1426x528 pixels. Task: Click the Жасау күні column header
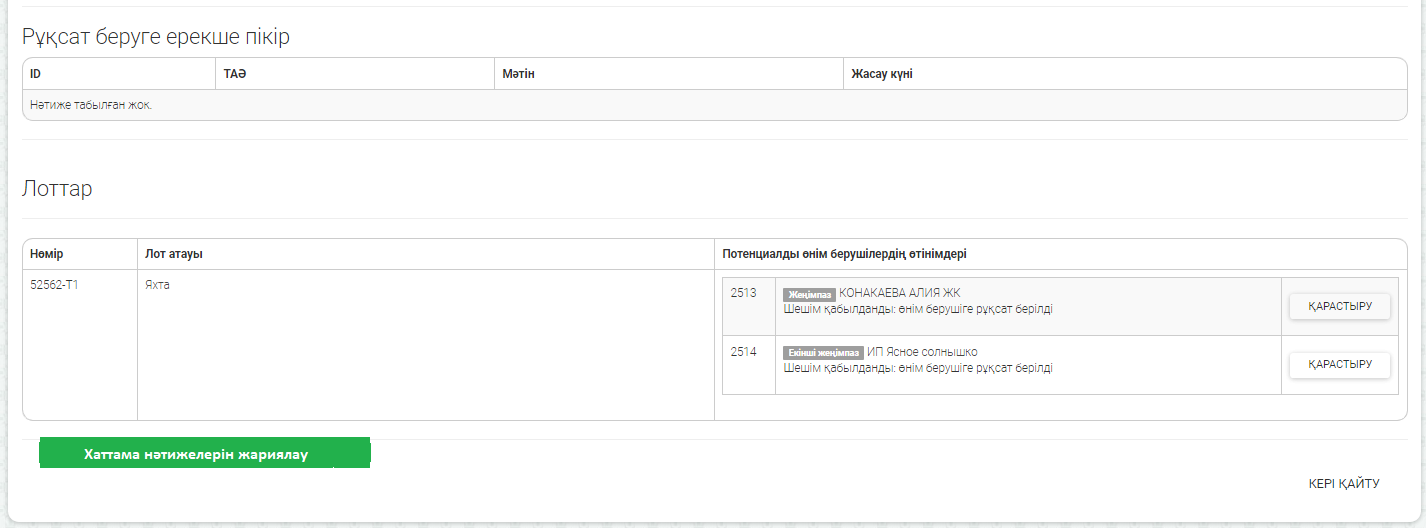tap(881, 74)
